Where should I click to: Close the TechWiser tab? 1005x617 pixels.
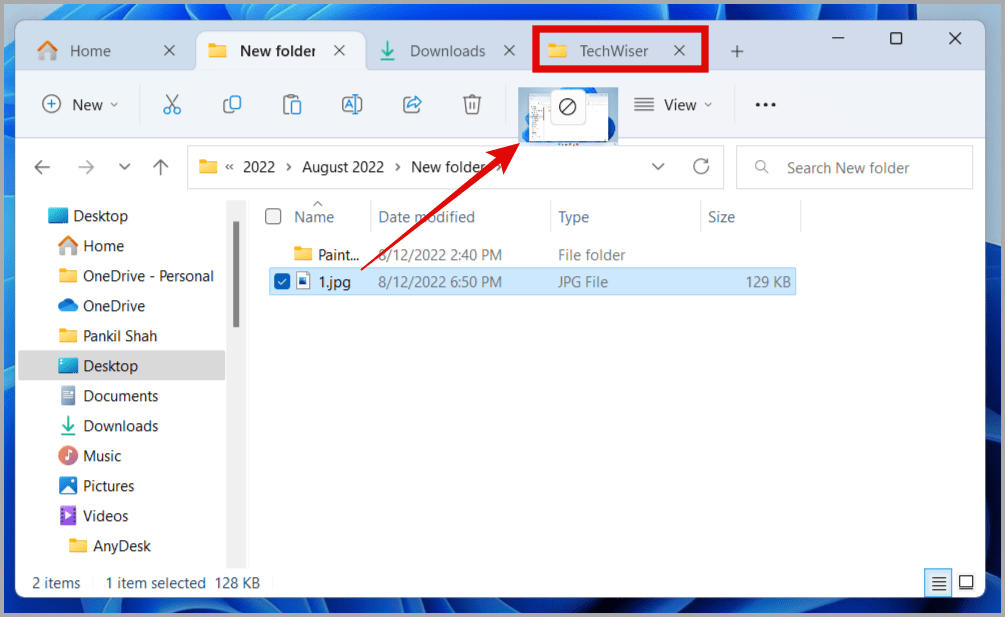[x=679, y=51]
